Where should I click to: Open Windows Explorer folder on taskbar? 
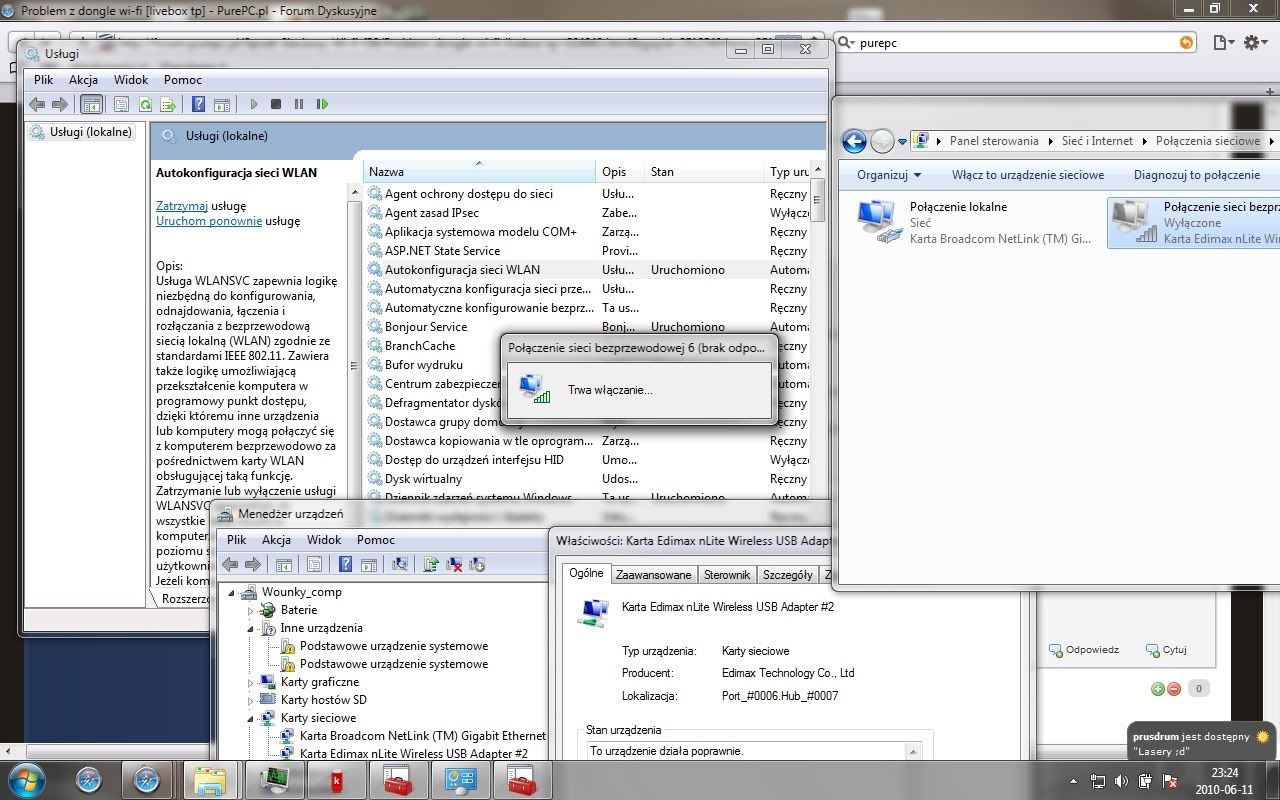pos(210,780)
